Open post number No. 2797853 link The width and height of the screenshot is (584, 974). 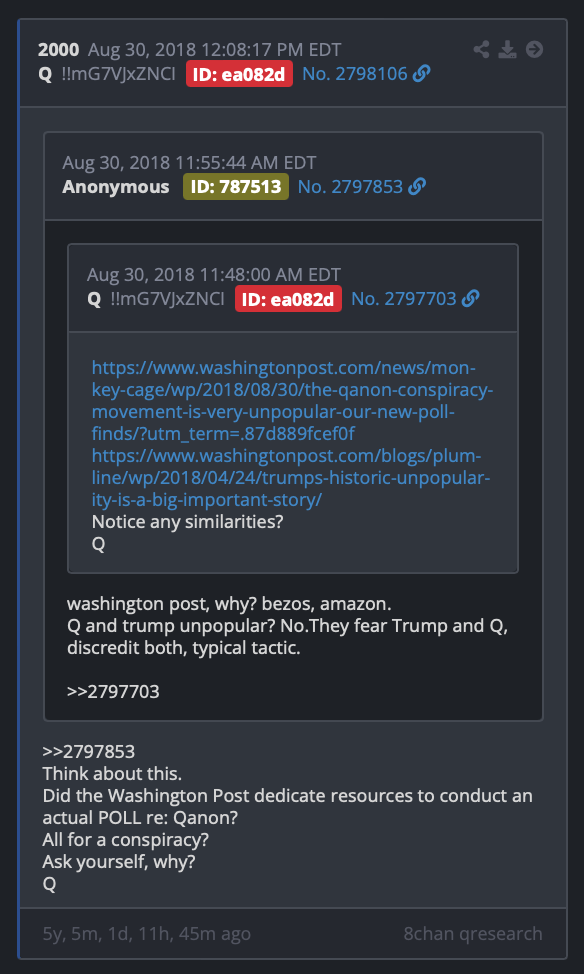coord(350,186)
